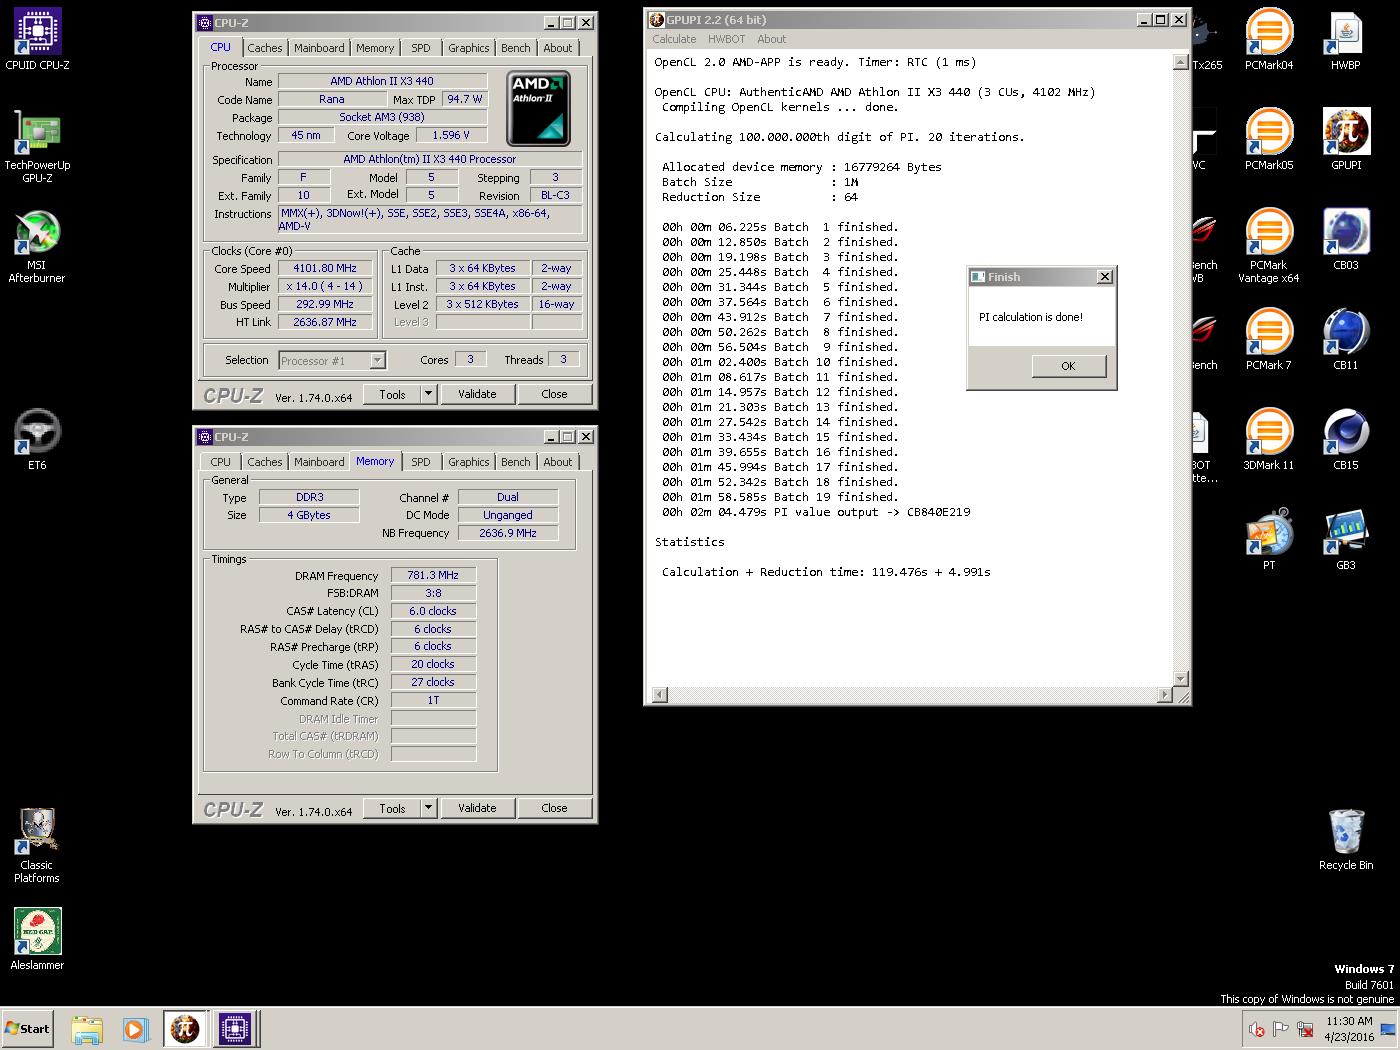Switch to CPU tab in the lower CPU-Z window

(x=220, y=462)
